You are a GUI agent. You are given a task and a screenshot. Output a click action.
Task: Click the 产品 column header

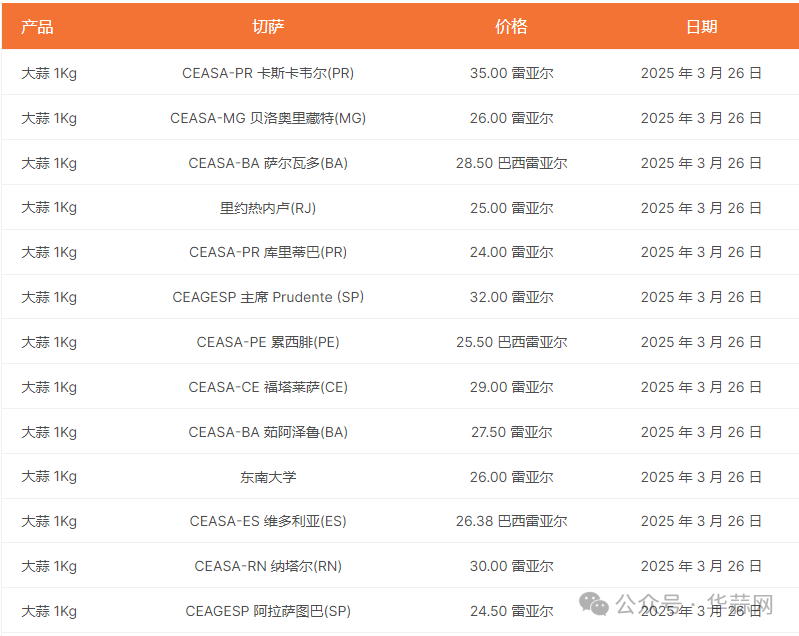tap(37, 27)
